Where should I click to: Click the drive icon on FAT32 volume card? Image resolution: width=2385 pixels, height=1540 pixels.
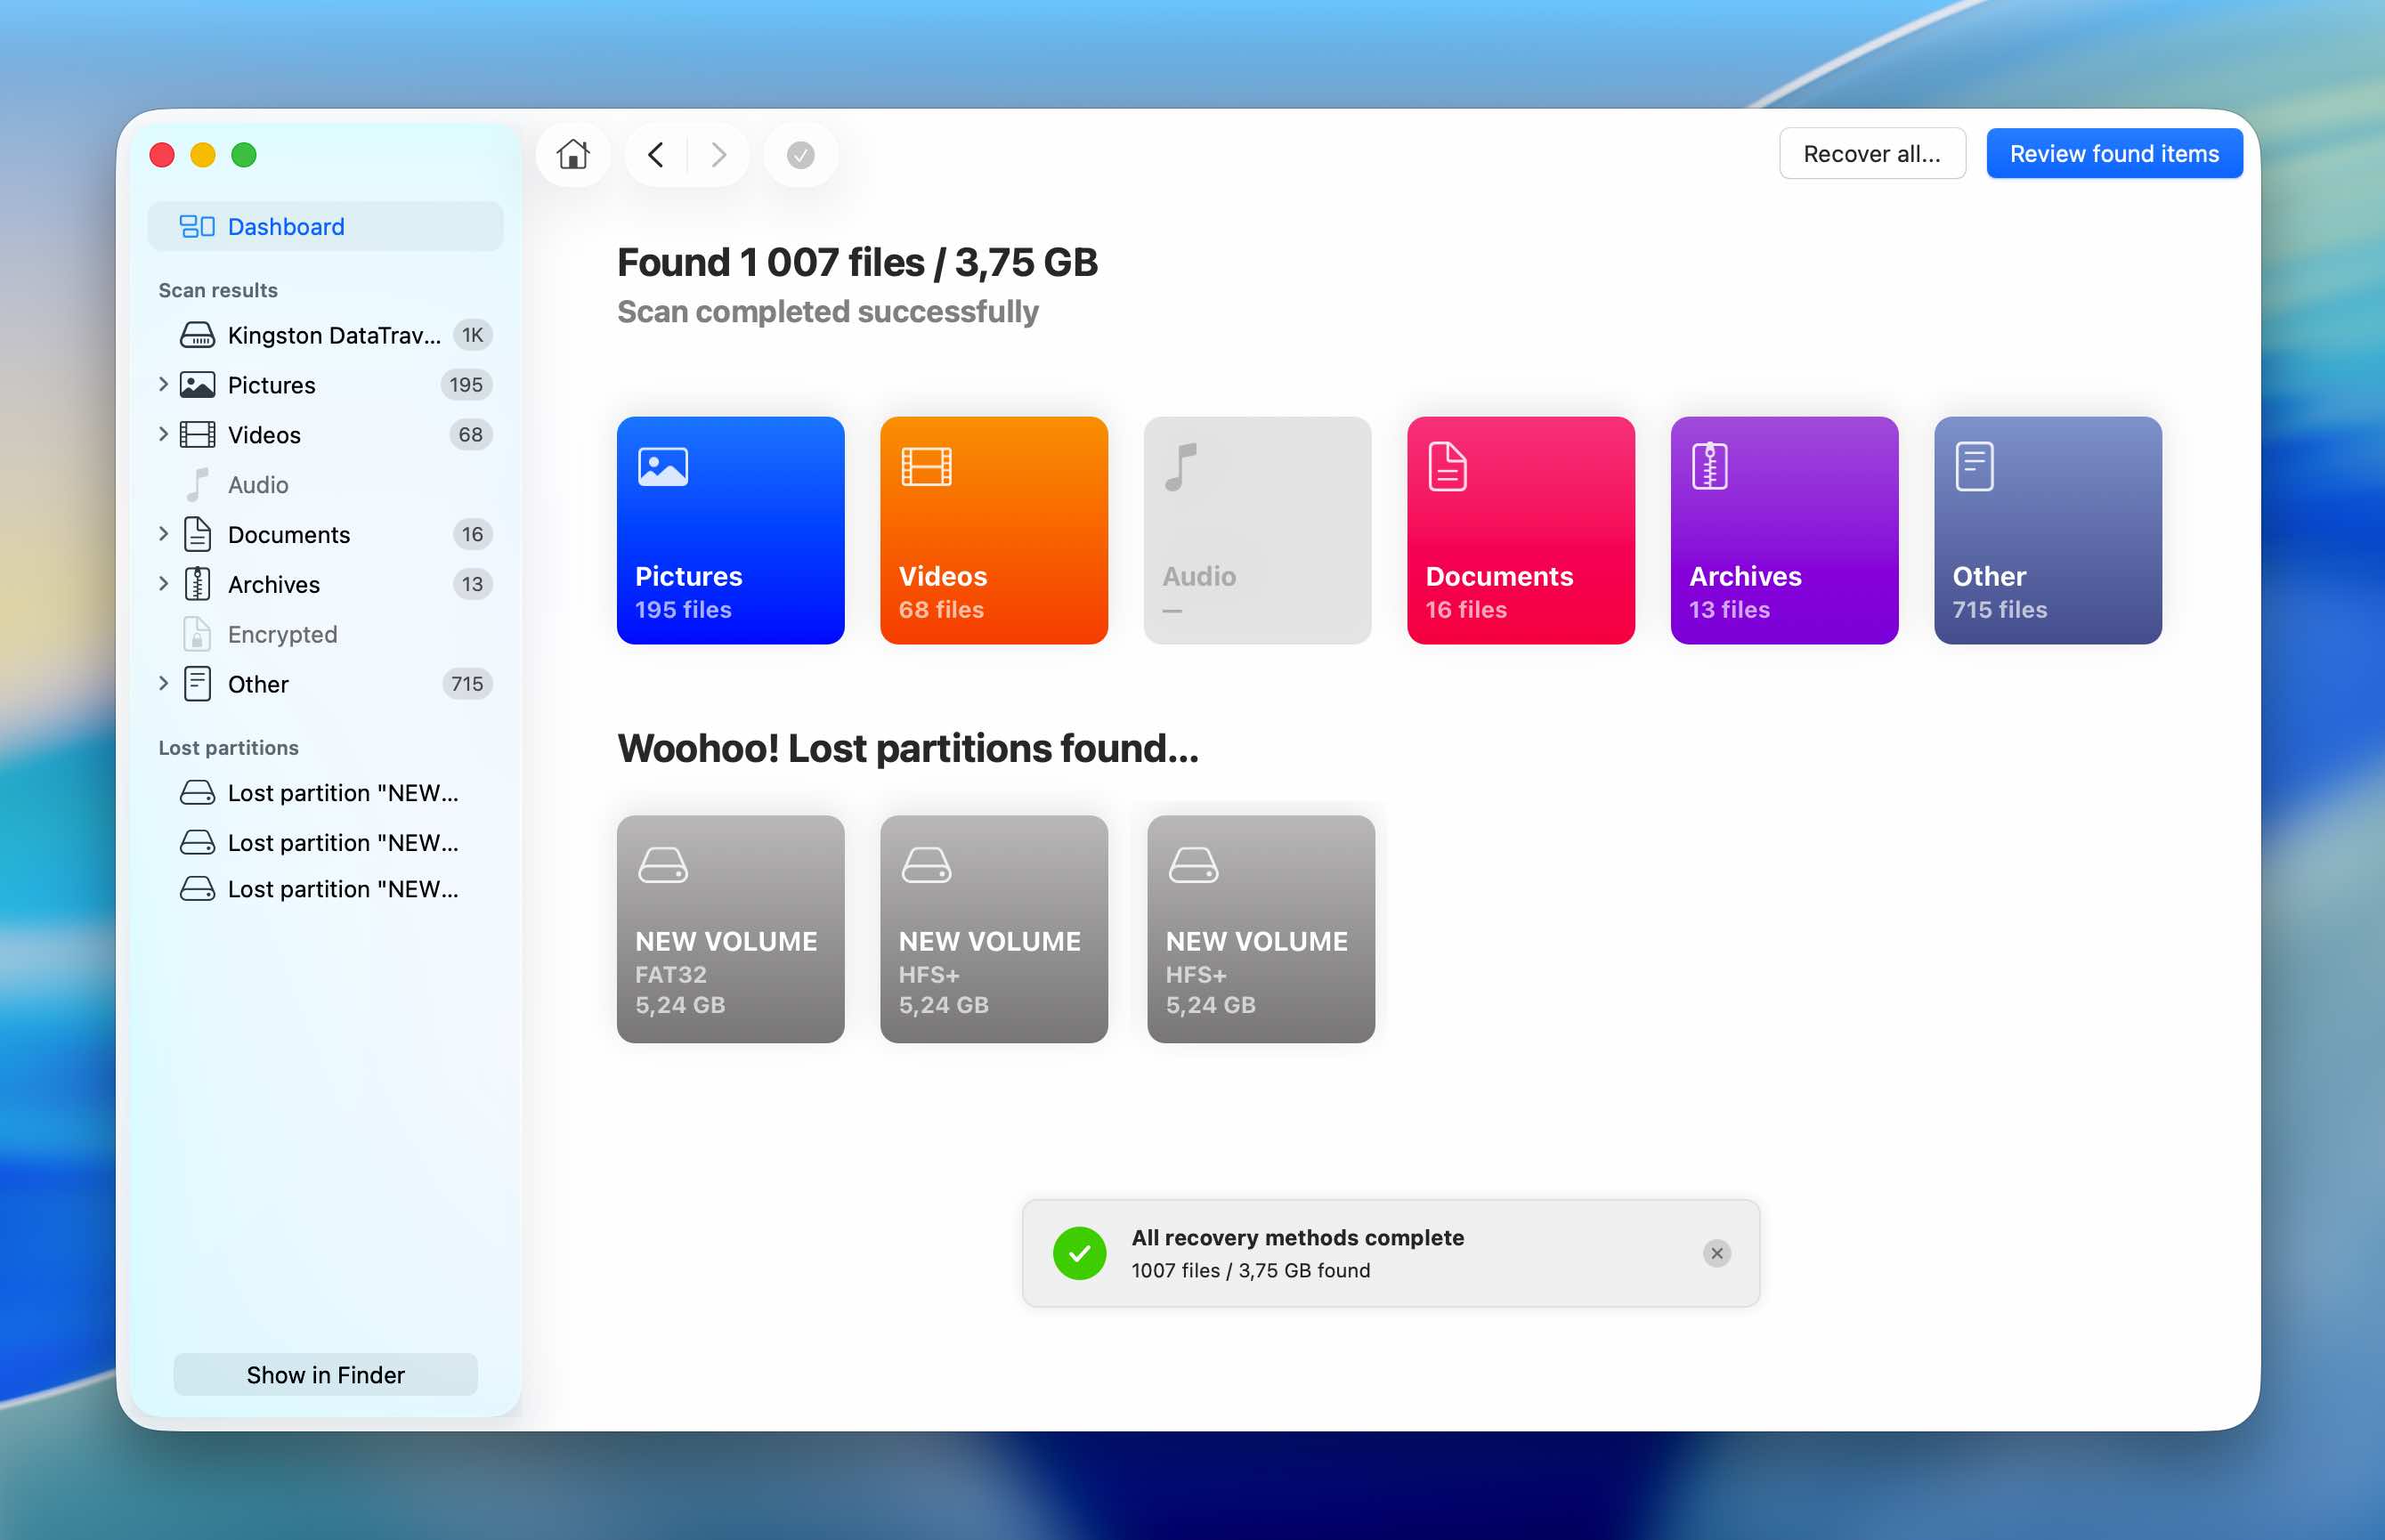663,865
